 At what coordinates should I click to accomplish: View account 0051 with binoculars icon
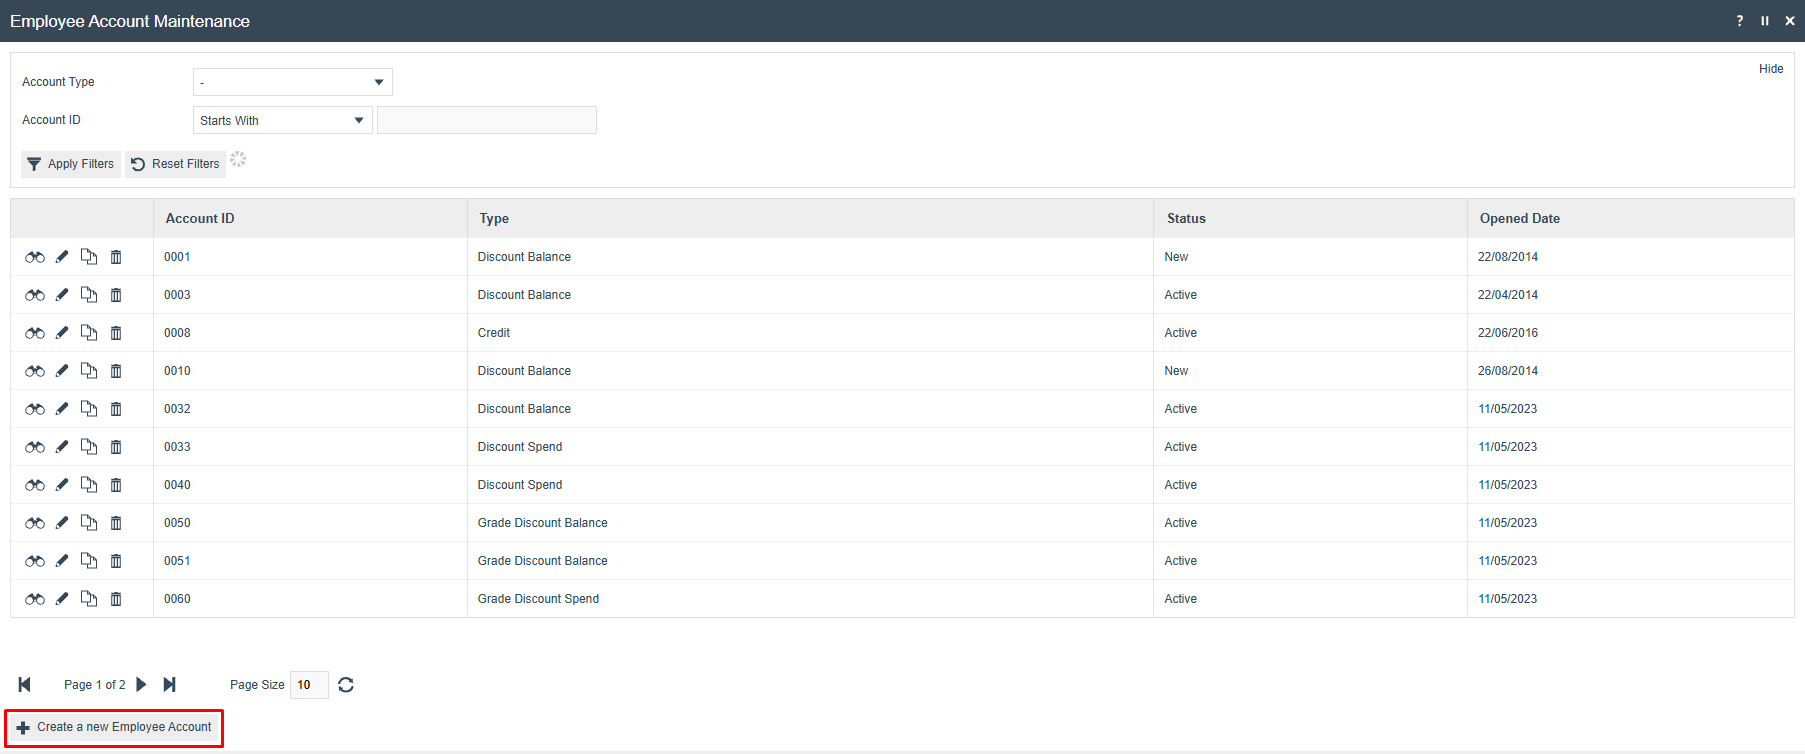[35, 561]
